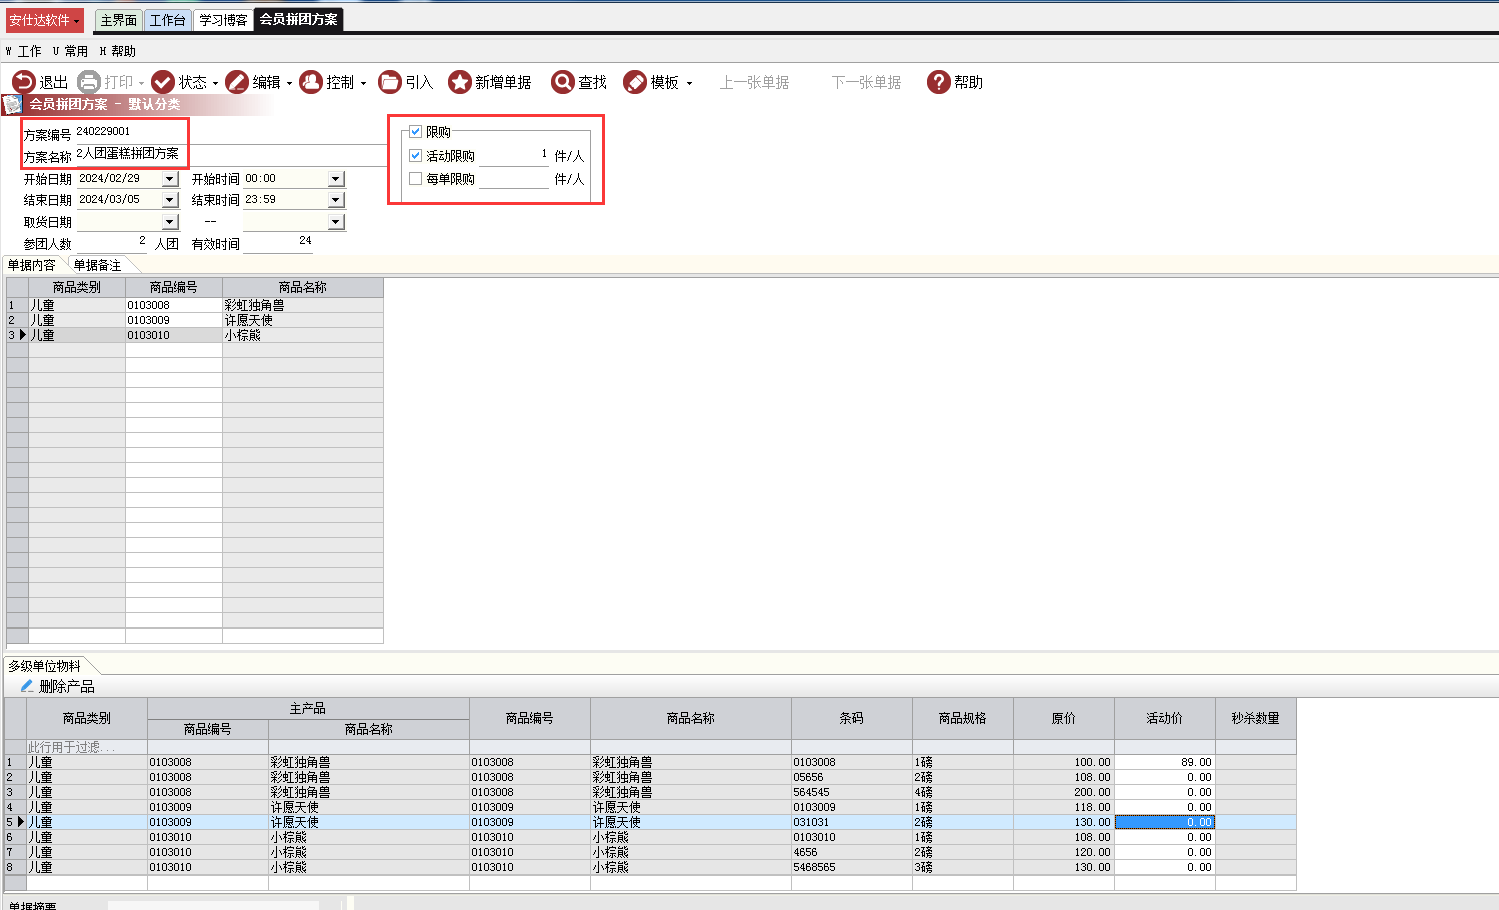Uncheck the 活动限购 checkbox
This screenshot has height=910, width=1499.
416,155
